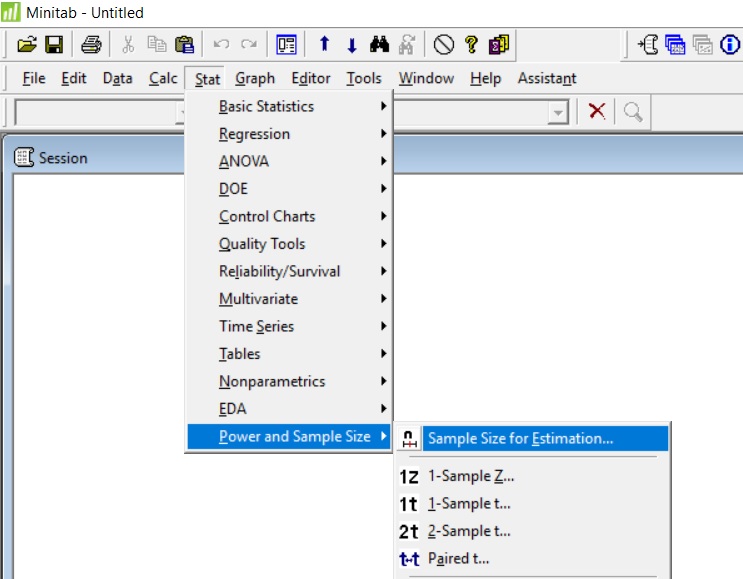Click the Copy icon in toolbar

click(x=156, y=45)
